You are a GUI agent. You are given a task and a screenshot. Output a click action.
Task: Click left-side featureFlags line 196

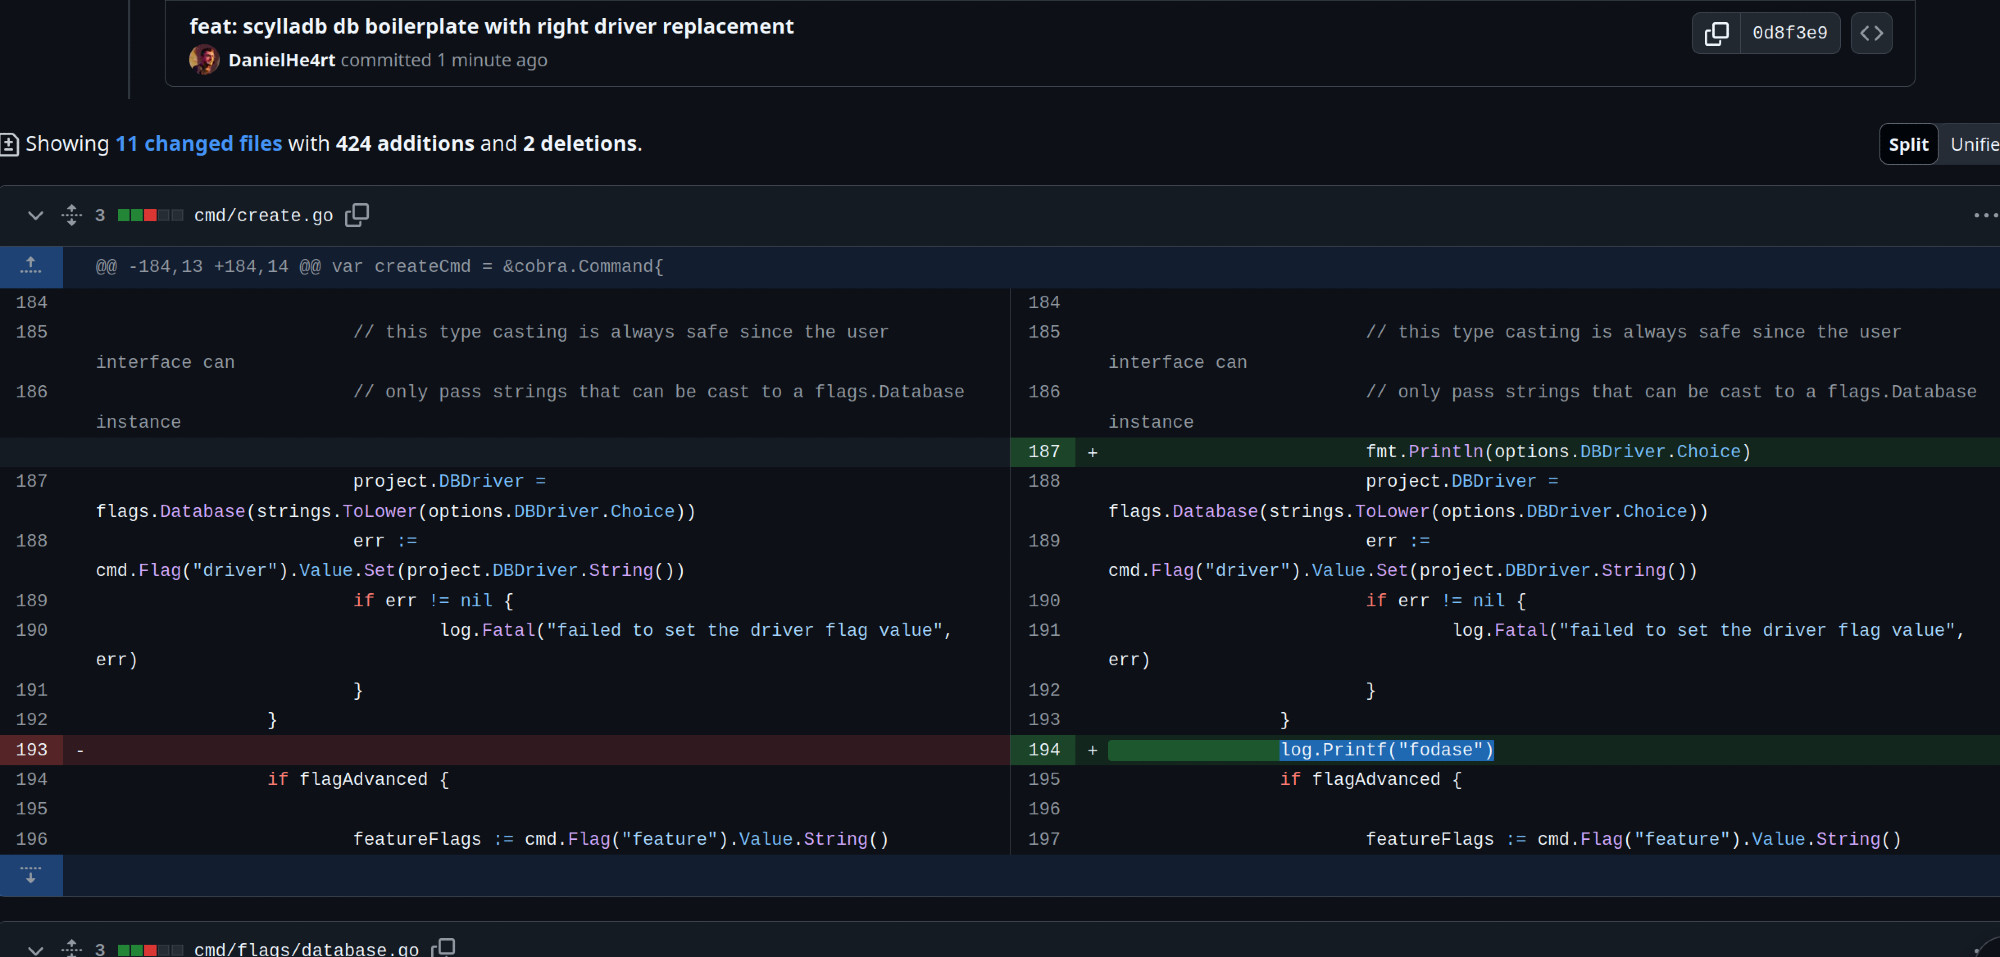(x=621, y=839)
